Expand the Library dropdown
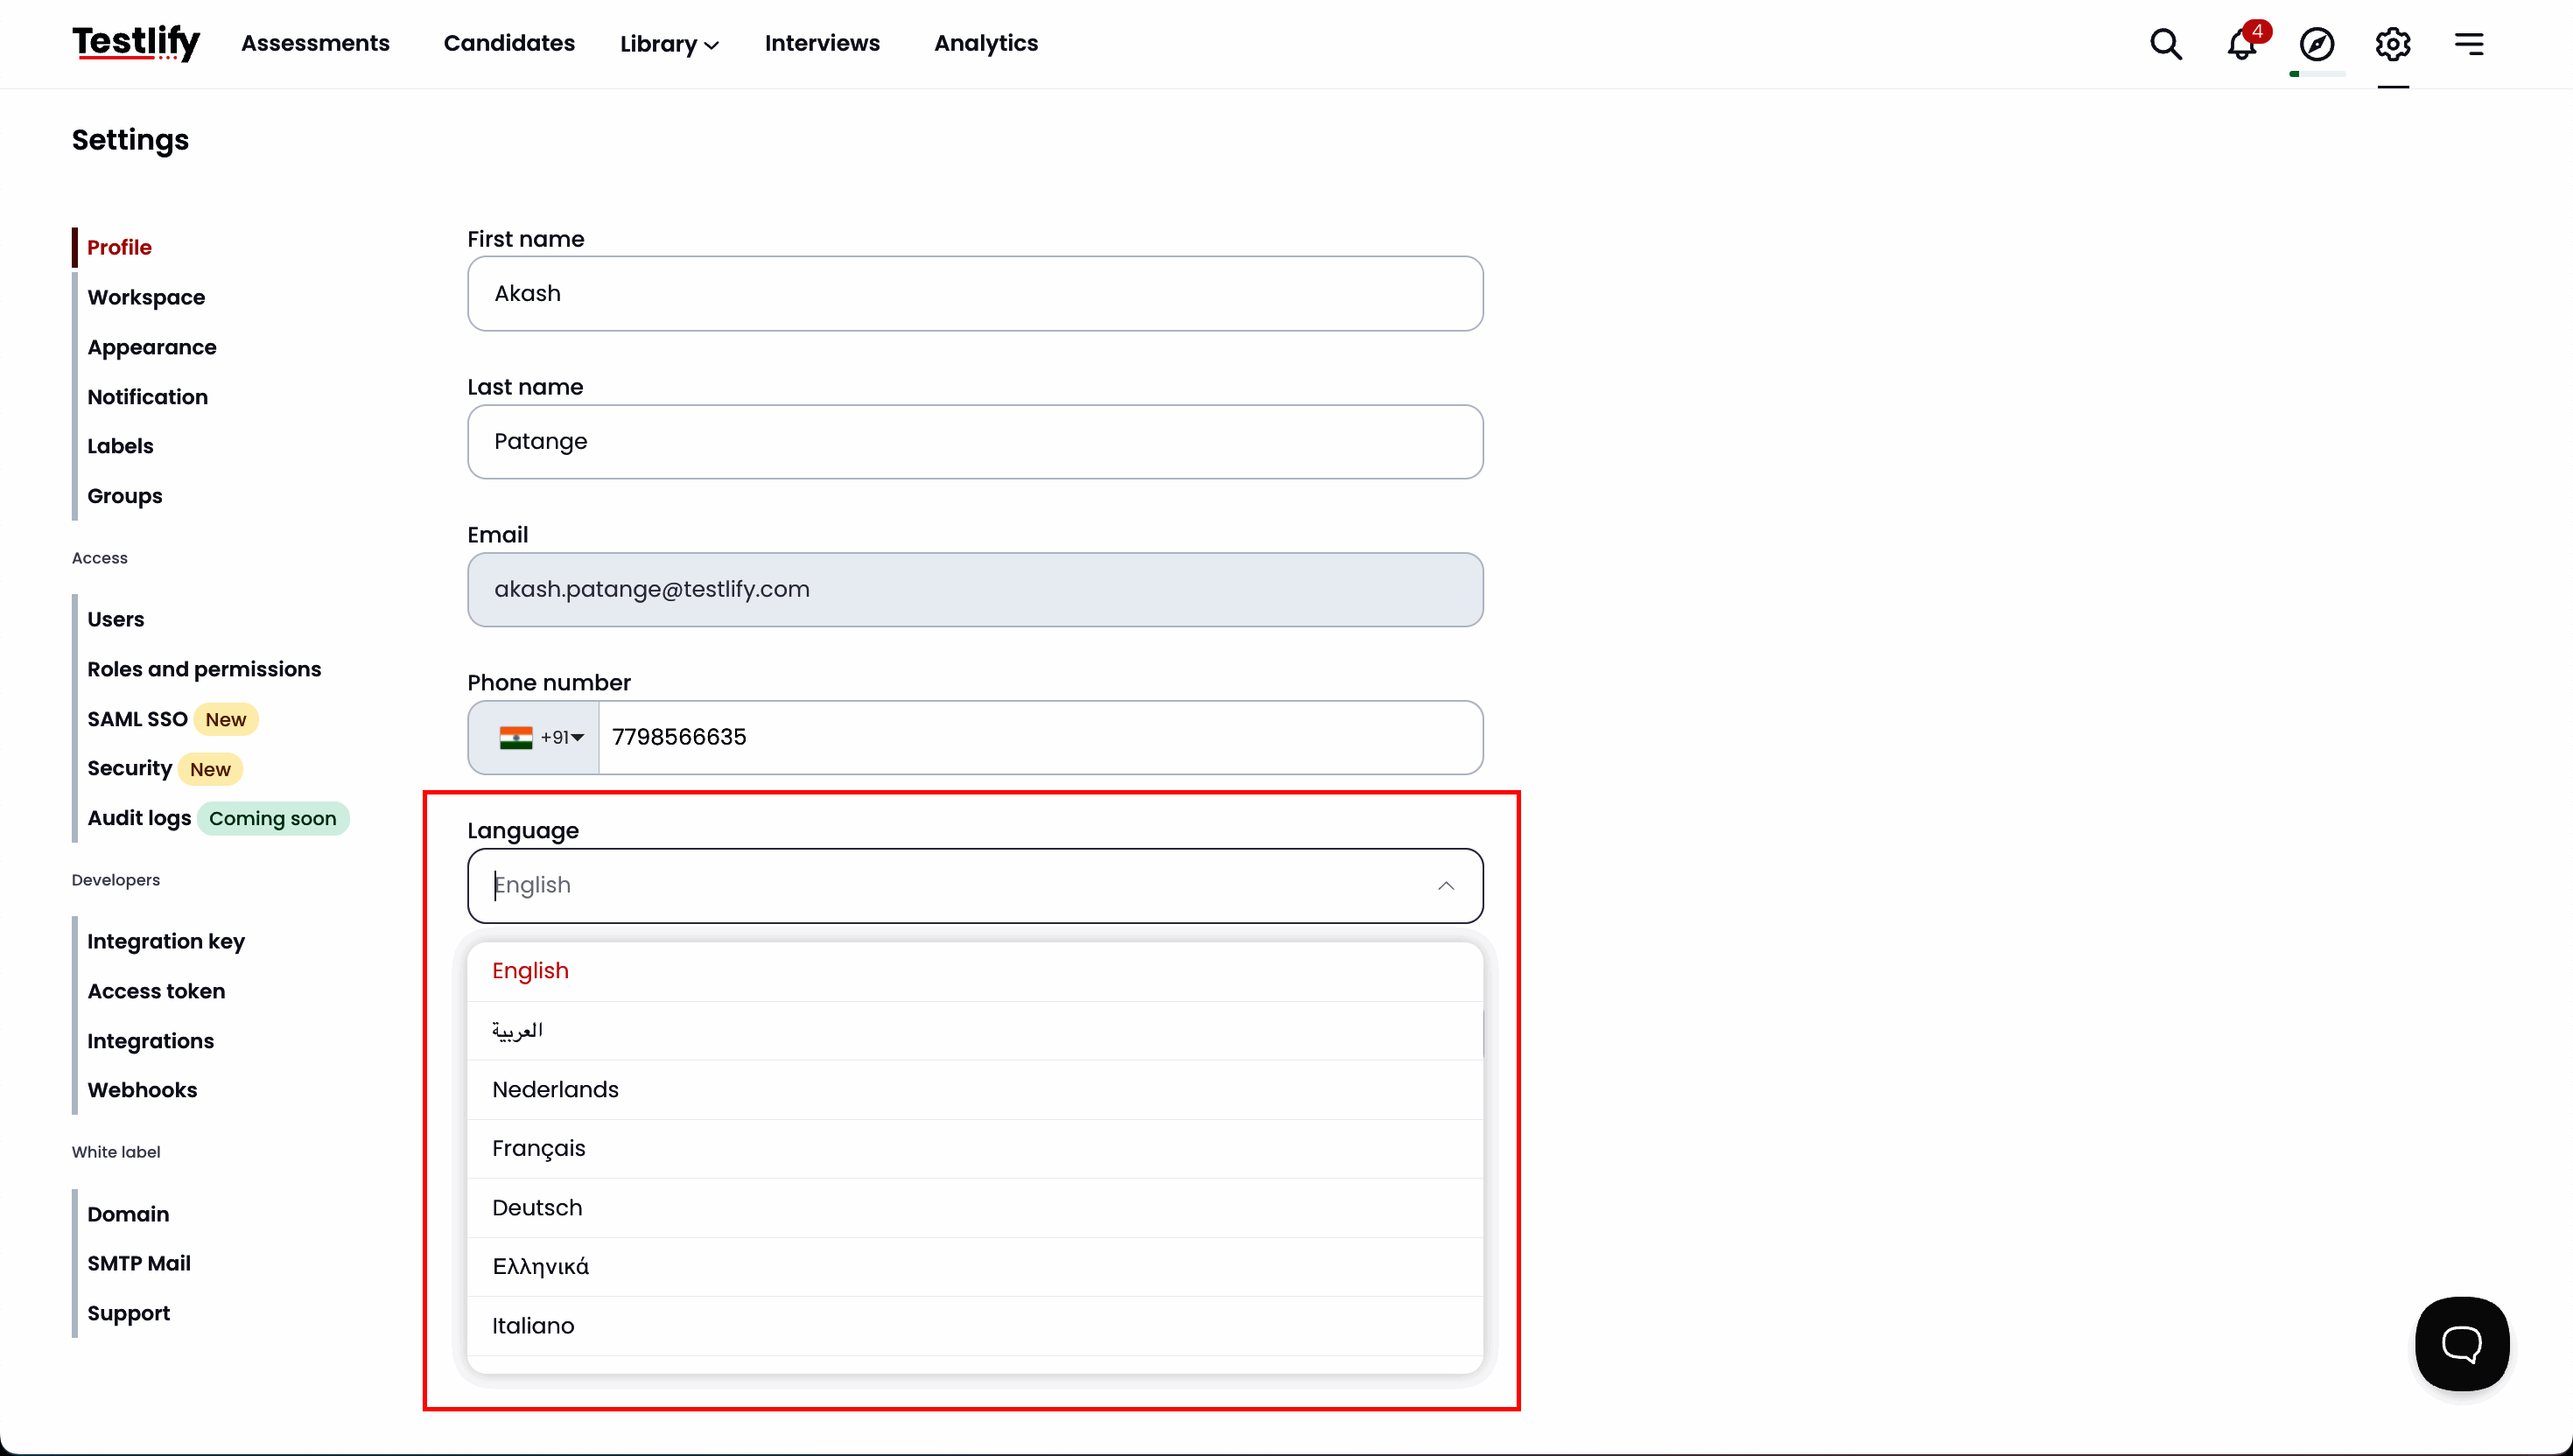2573x1456 pixels. 668,44
